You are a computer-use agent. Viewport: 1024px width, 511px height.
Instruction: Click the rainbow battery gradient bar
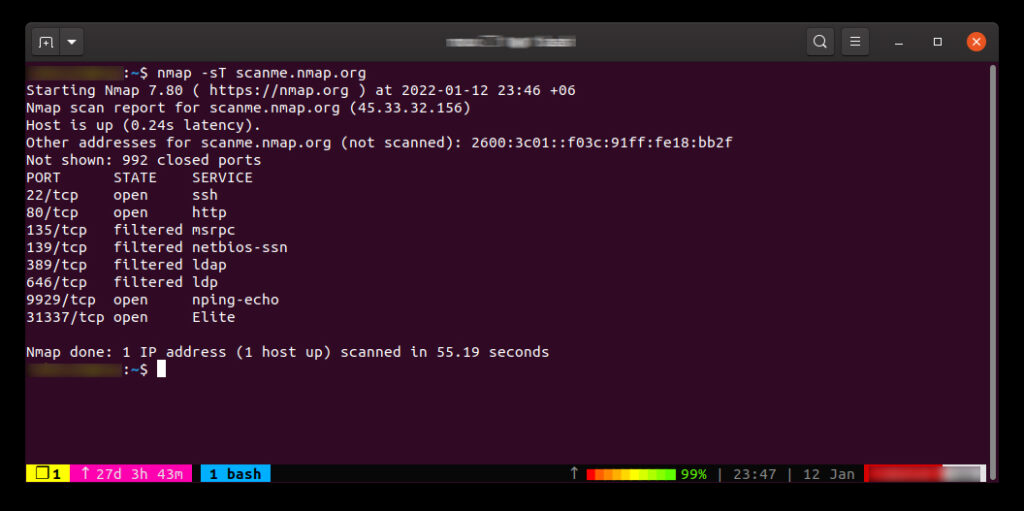click(x=631, y=474)
